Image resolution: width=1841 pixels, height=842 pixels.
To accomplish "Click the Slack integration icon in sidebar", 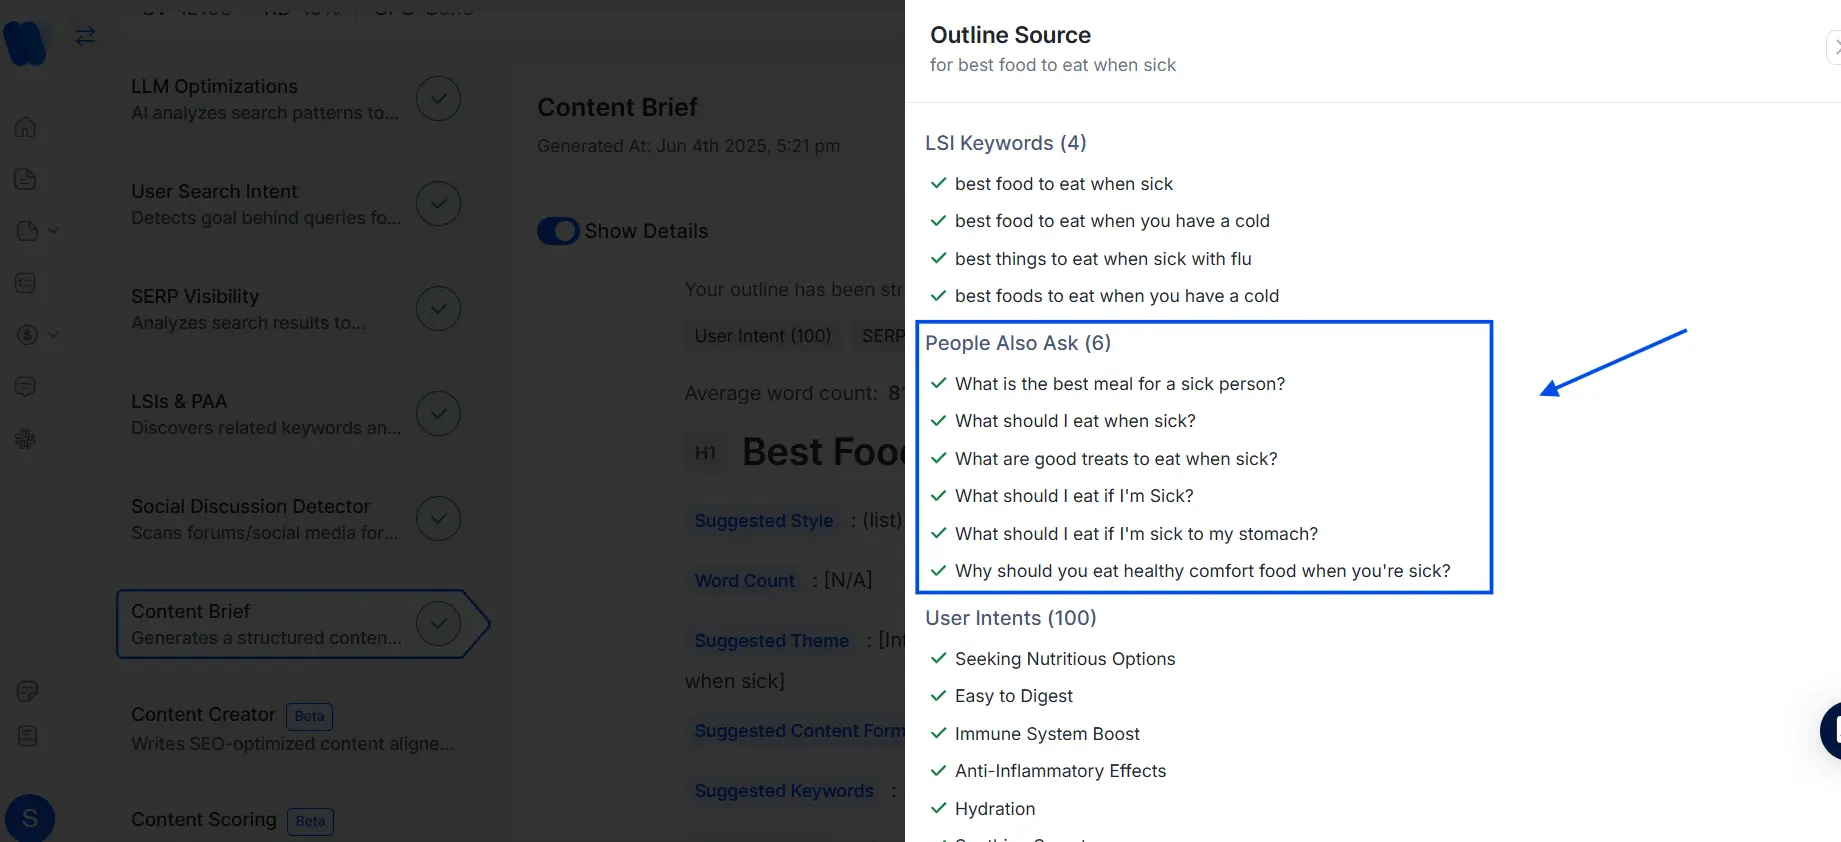I will [25, 438].
